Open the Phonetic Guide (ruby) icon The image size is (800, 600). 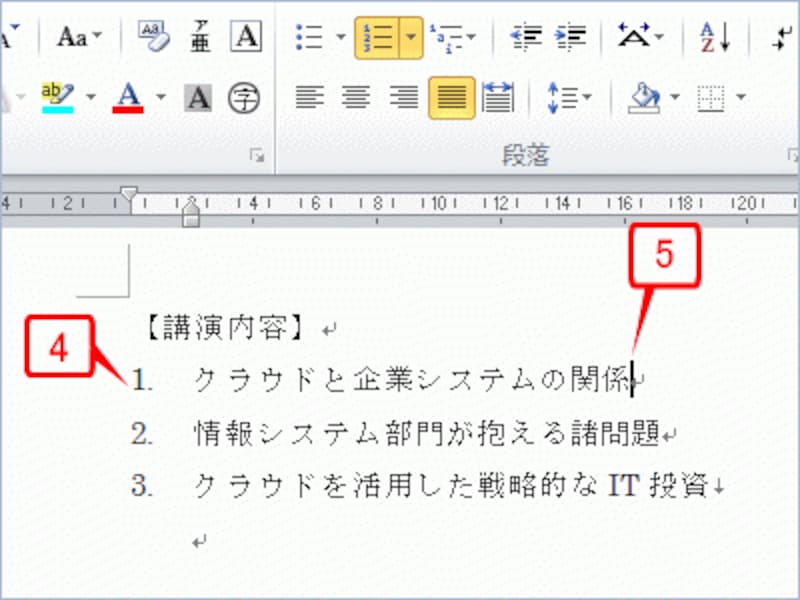click(x=201, y=36)
